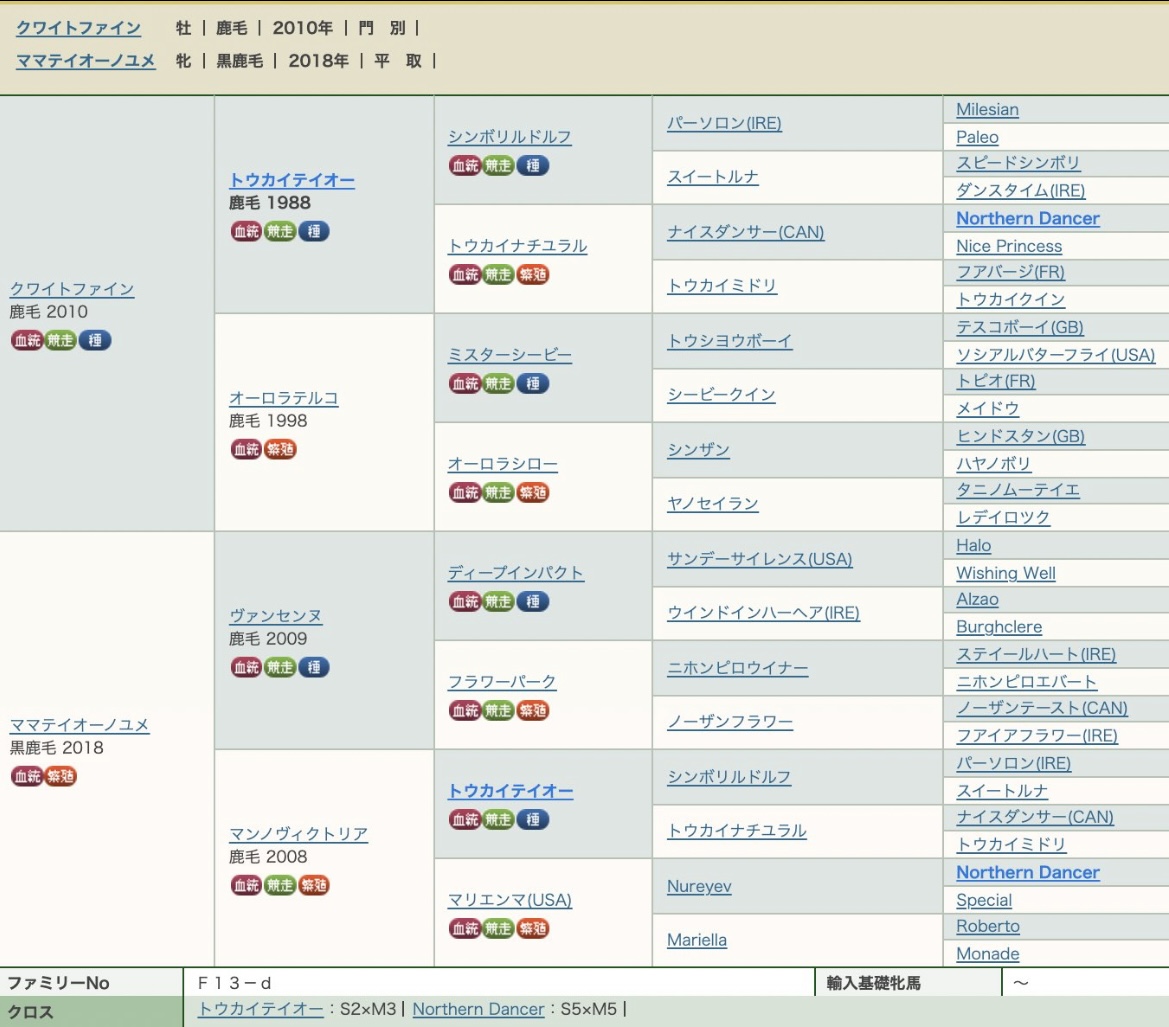Click 種 badge under ヴァンセンヌ
The width and height of the screenshot is (1169, 1027).
[x=314, y=667]
